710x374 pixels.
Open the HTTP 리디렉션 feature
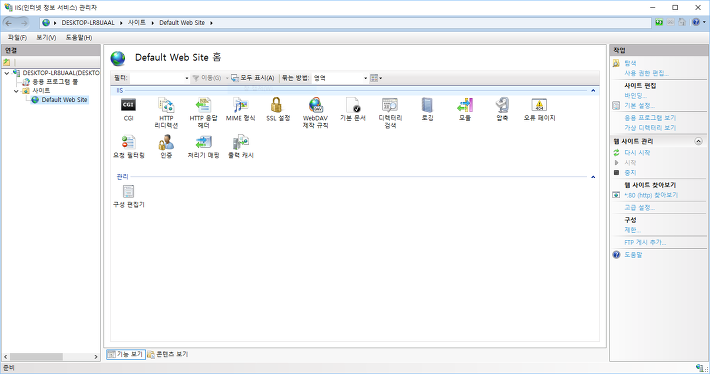166,113
